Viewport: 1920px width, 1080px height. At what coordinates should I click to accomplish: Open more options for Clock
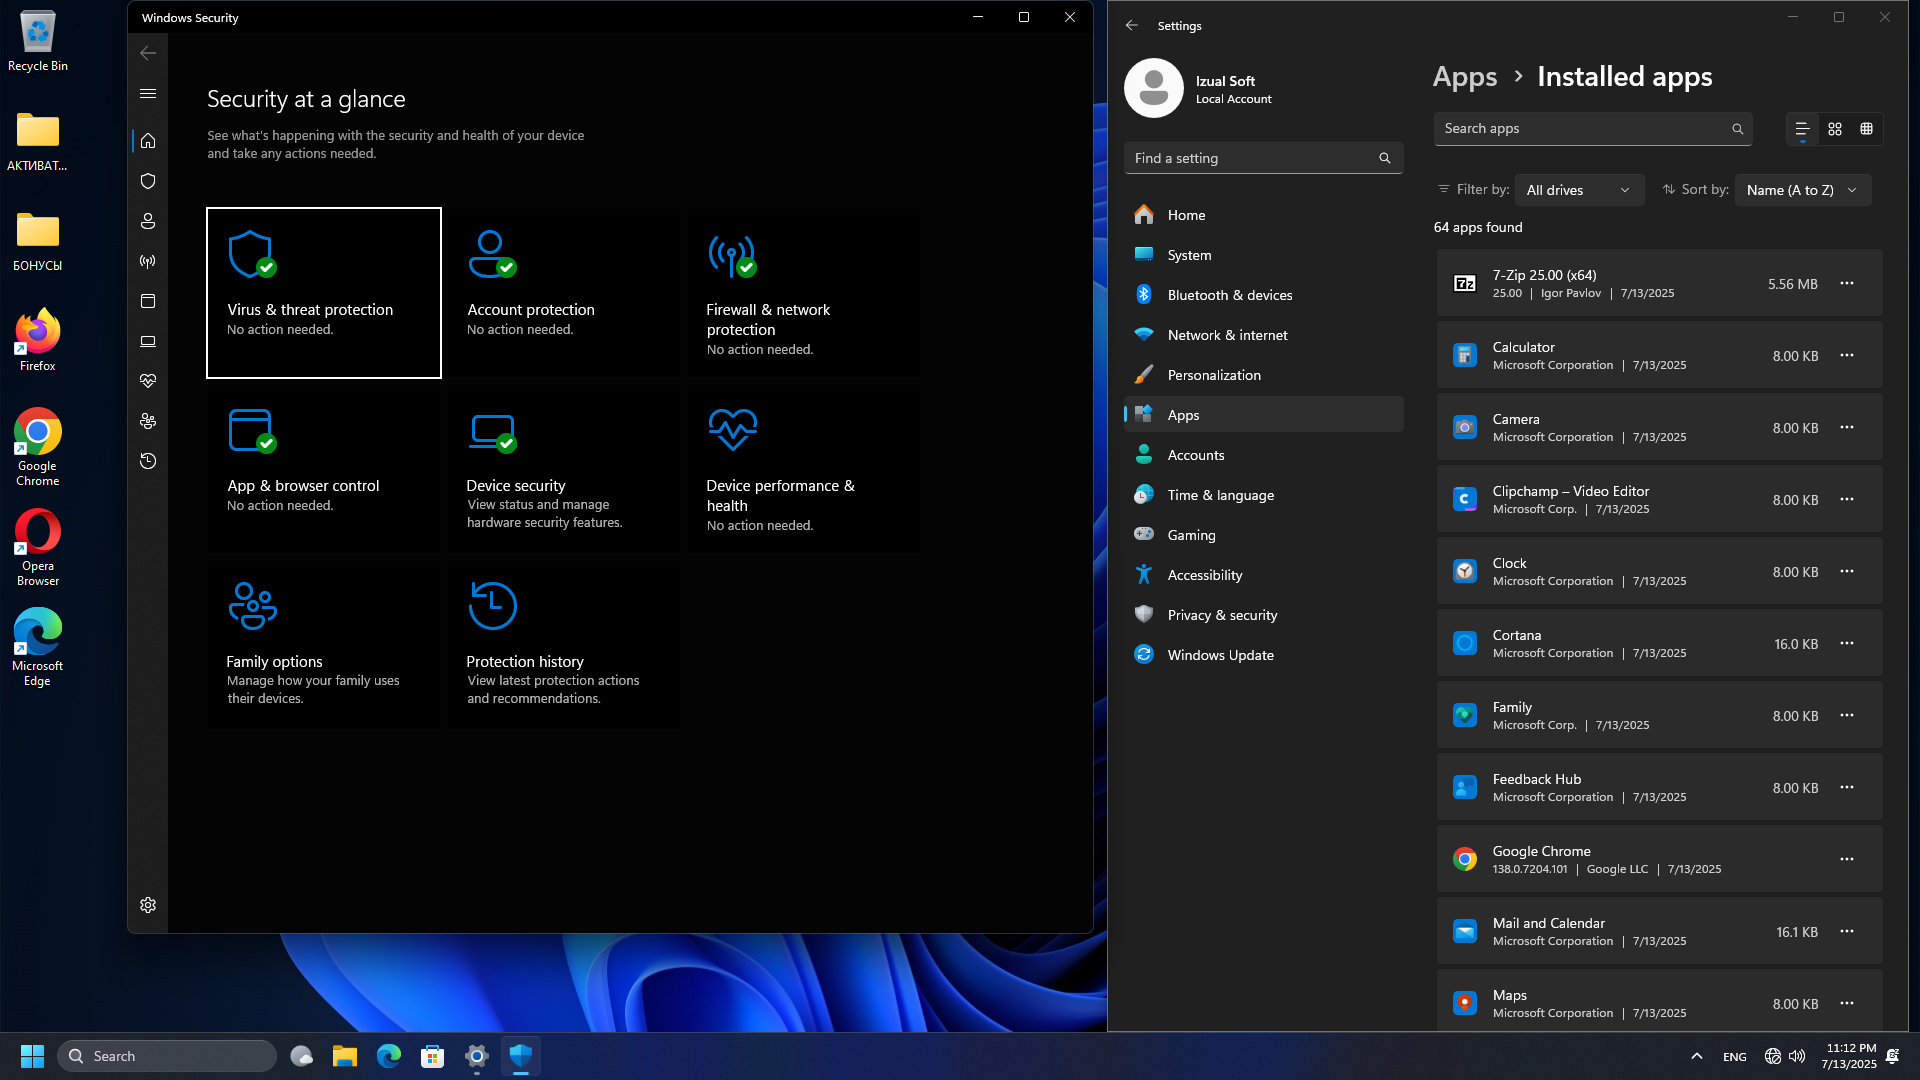click(1847, 572)
